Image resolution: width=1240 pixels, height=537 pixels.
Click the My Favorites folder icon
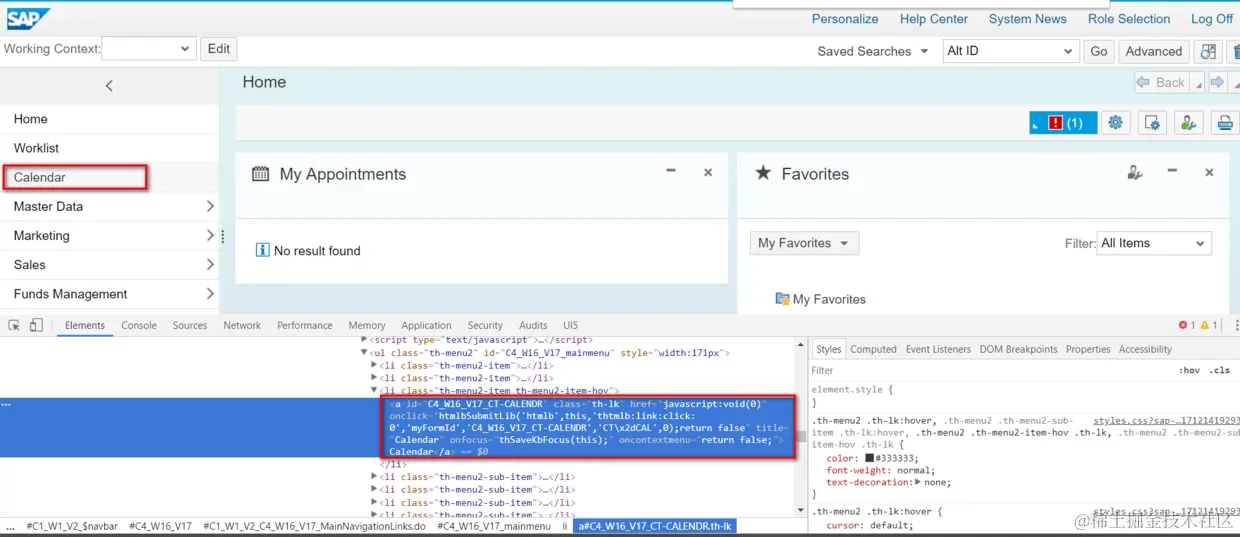pos(782,299)
